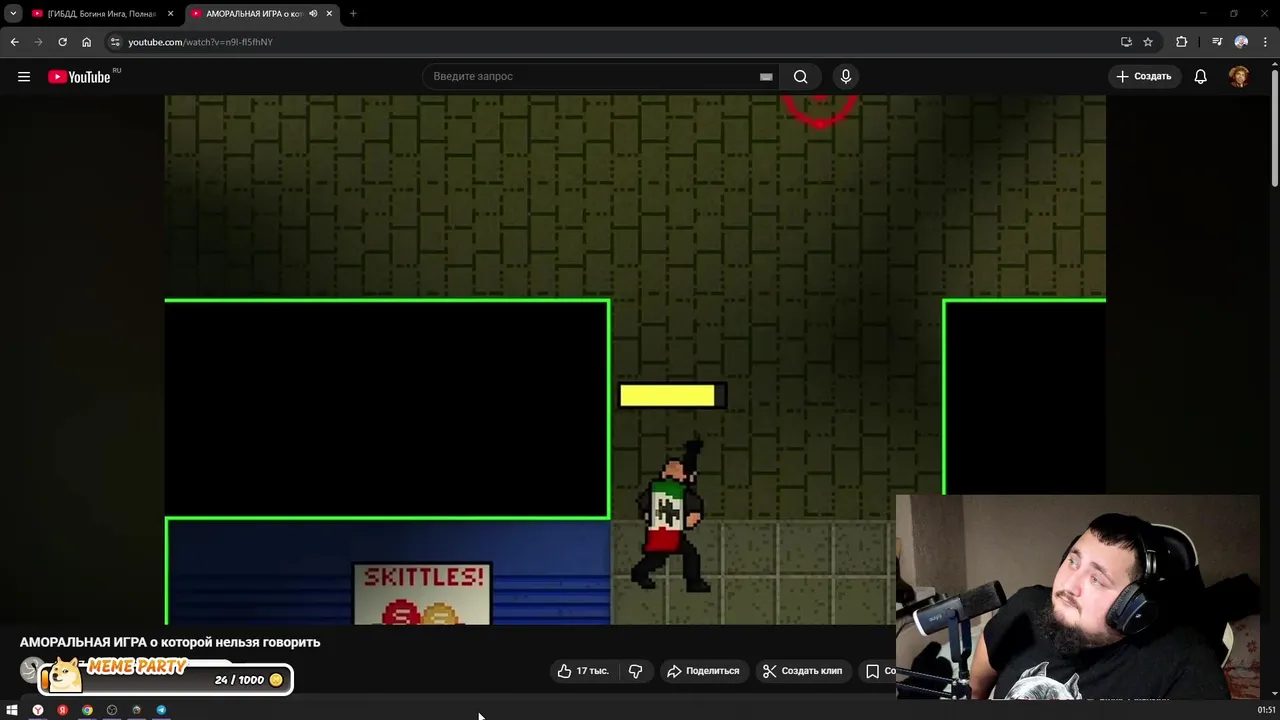Open the browser extensions puzzle icon
Viewport: 1280px width, 720px height.
pos(1182,42)
